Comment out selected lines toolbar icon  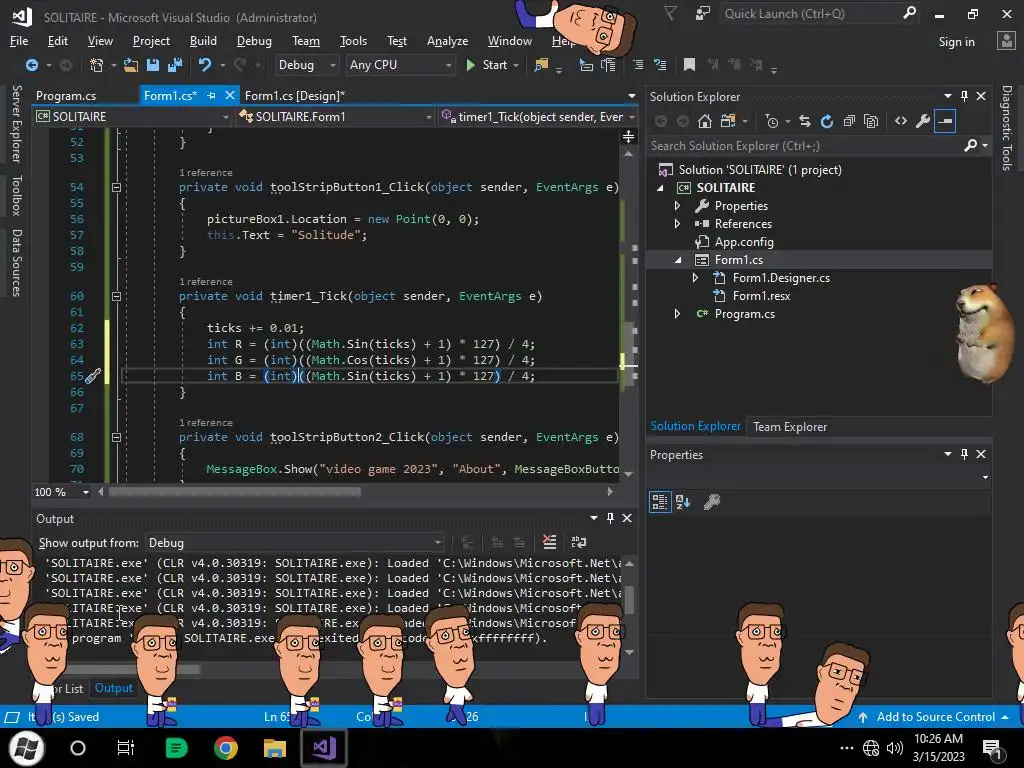coord(638,65)
